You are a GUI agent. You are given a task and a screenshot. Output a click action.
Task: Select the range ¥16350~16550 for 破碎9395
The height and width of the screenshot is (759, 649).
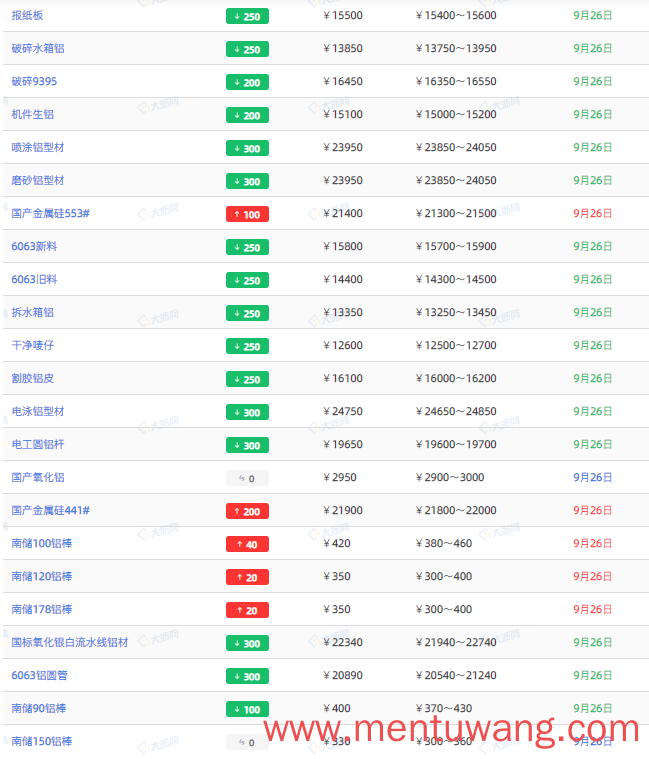pos(456,81)
